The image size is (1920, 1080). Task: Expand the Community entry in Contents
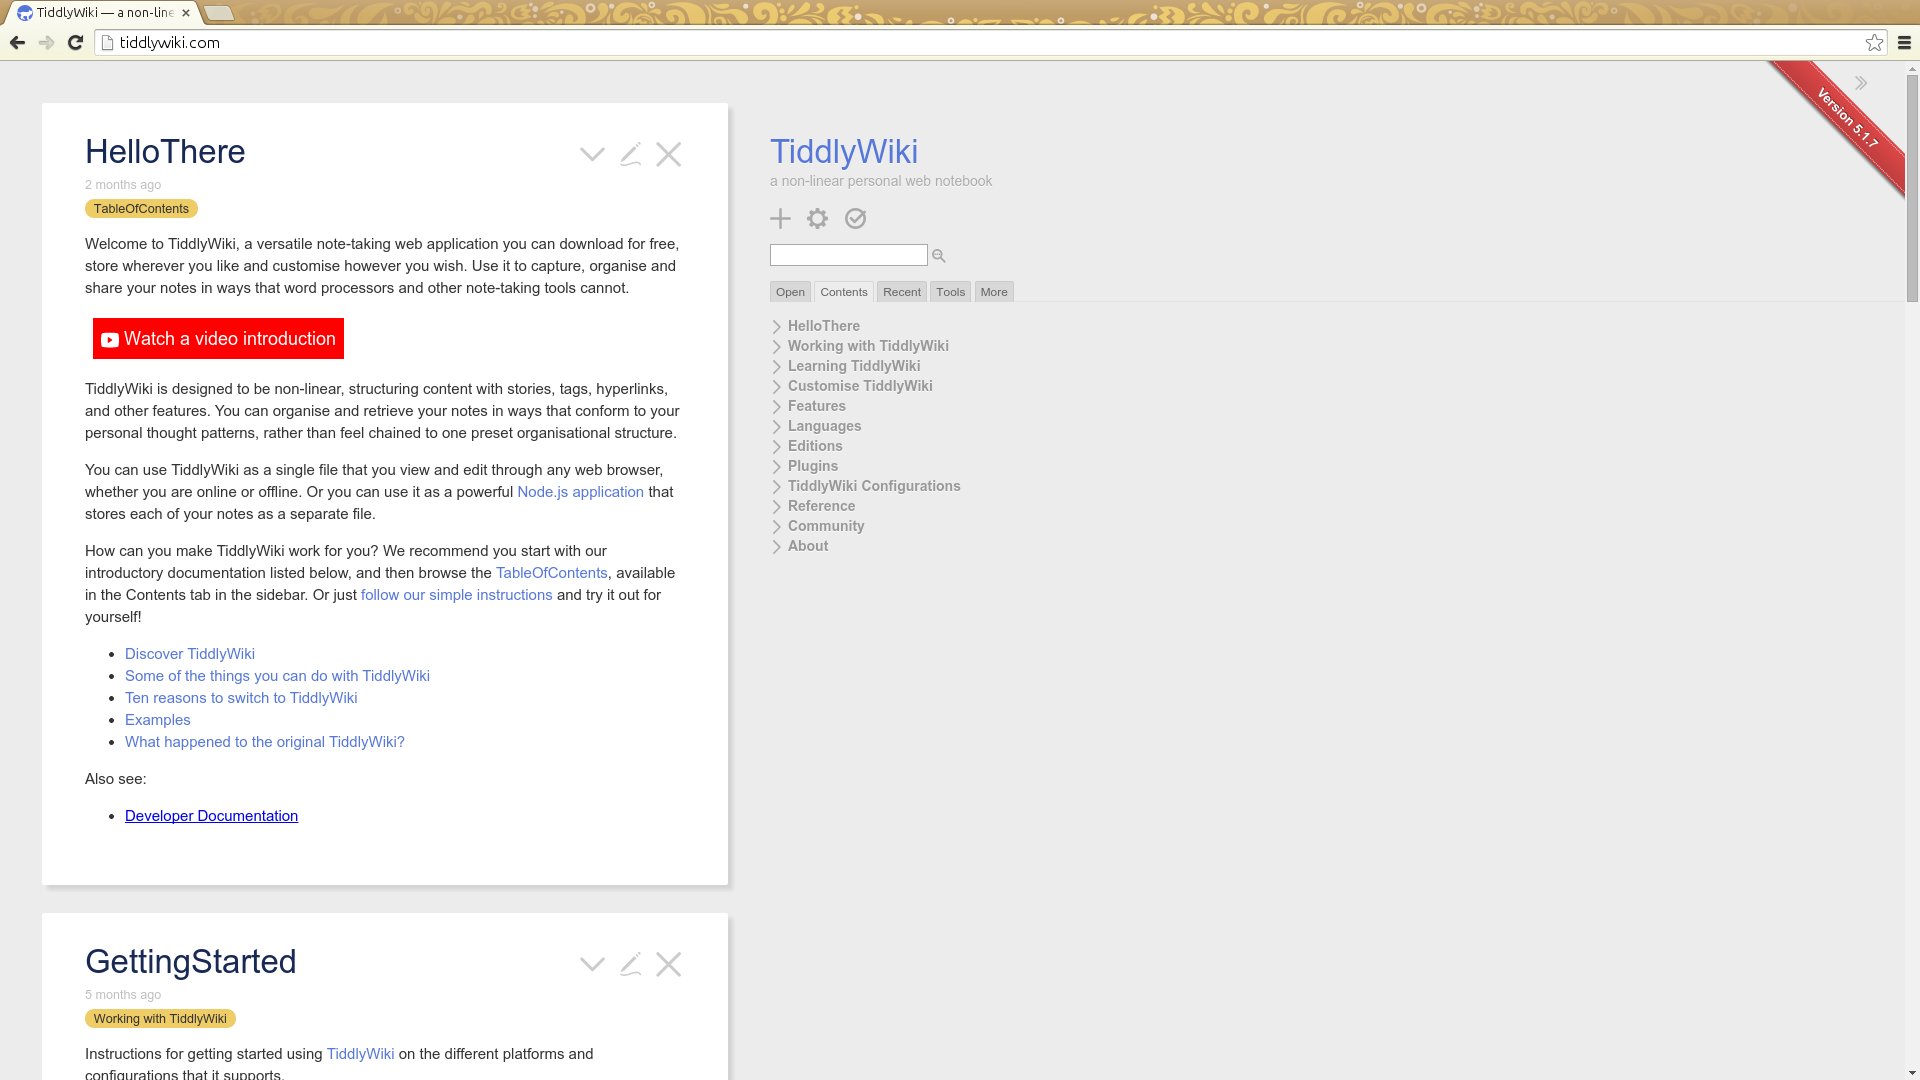click(x=777, y=527)
